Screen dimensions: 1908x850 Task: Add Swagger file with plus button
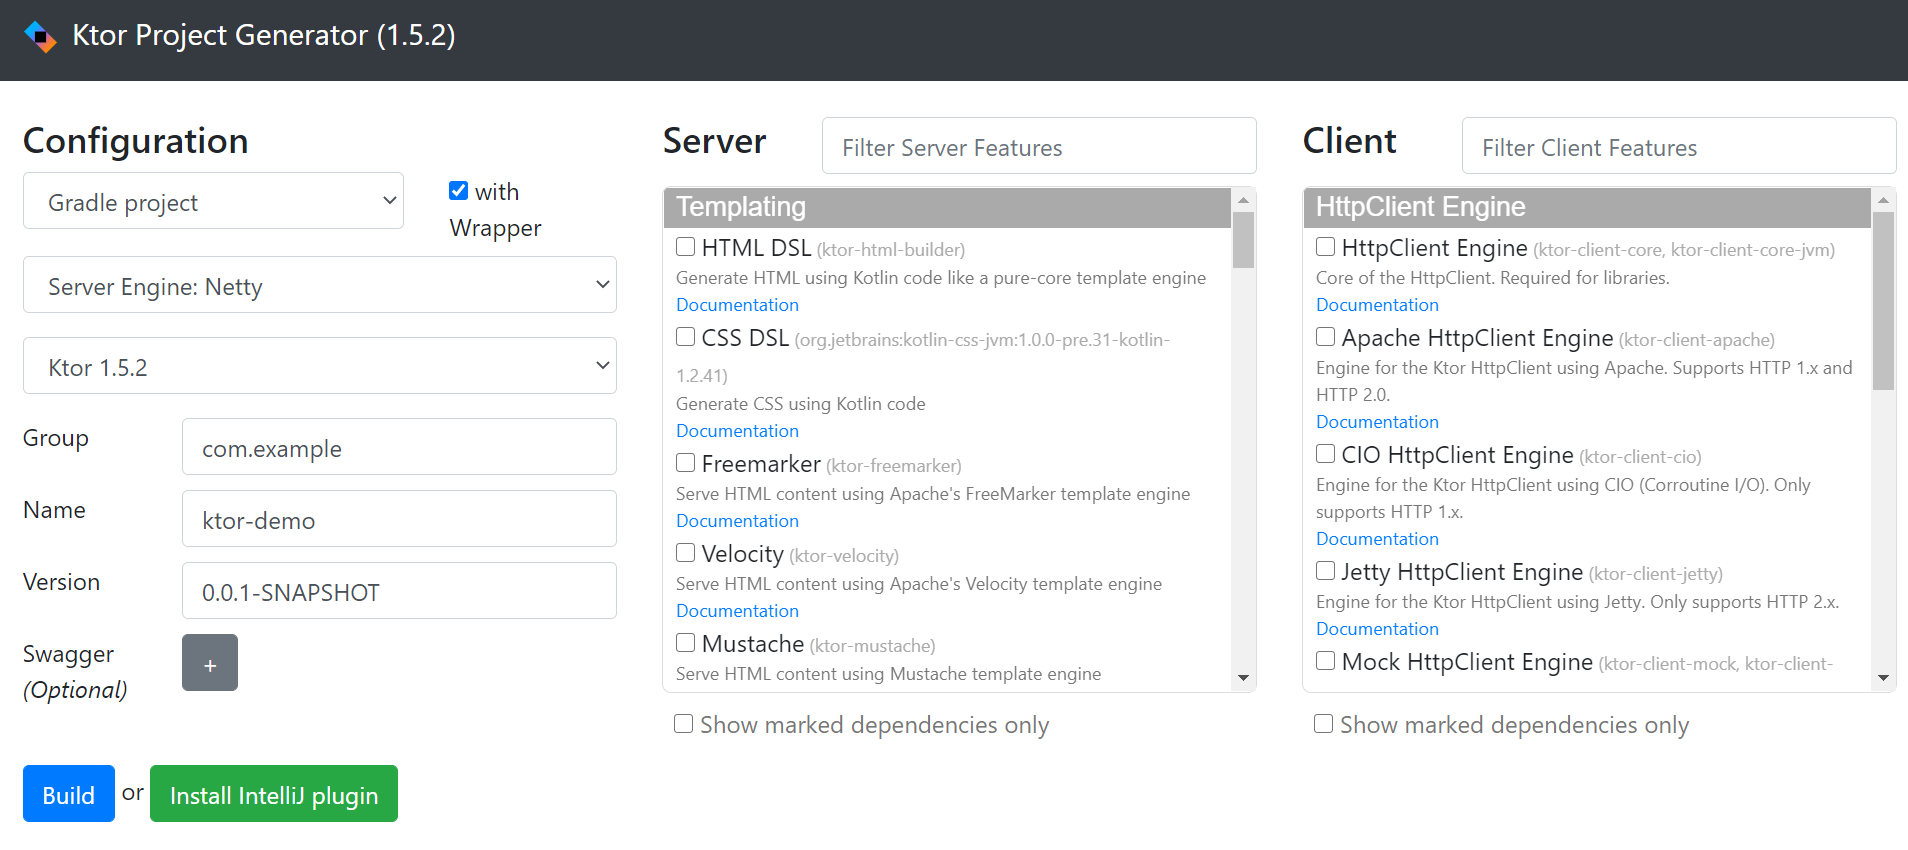coord(210,663)
